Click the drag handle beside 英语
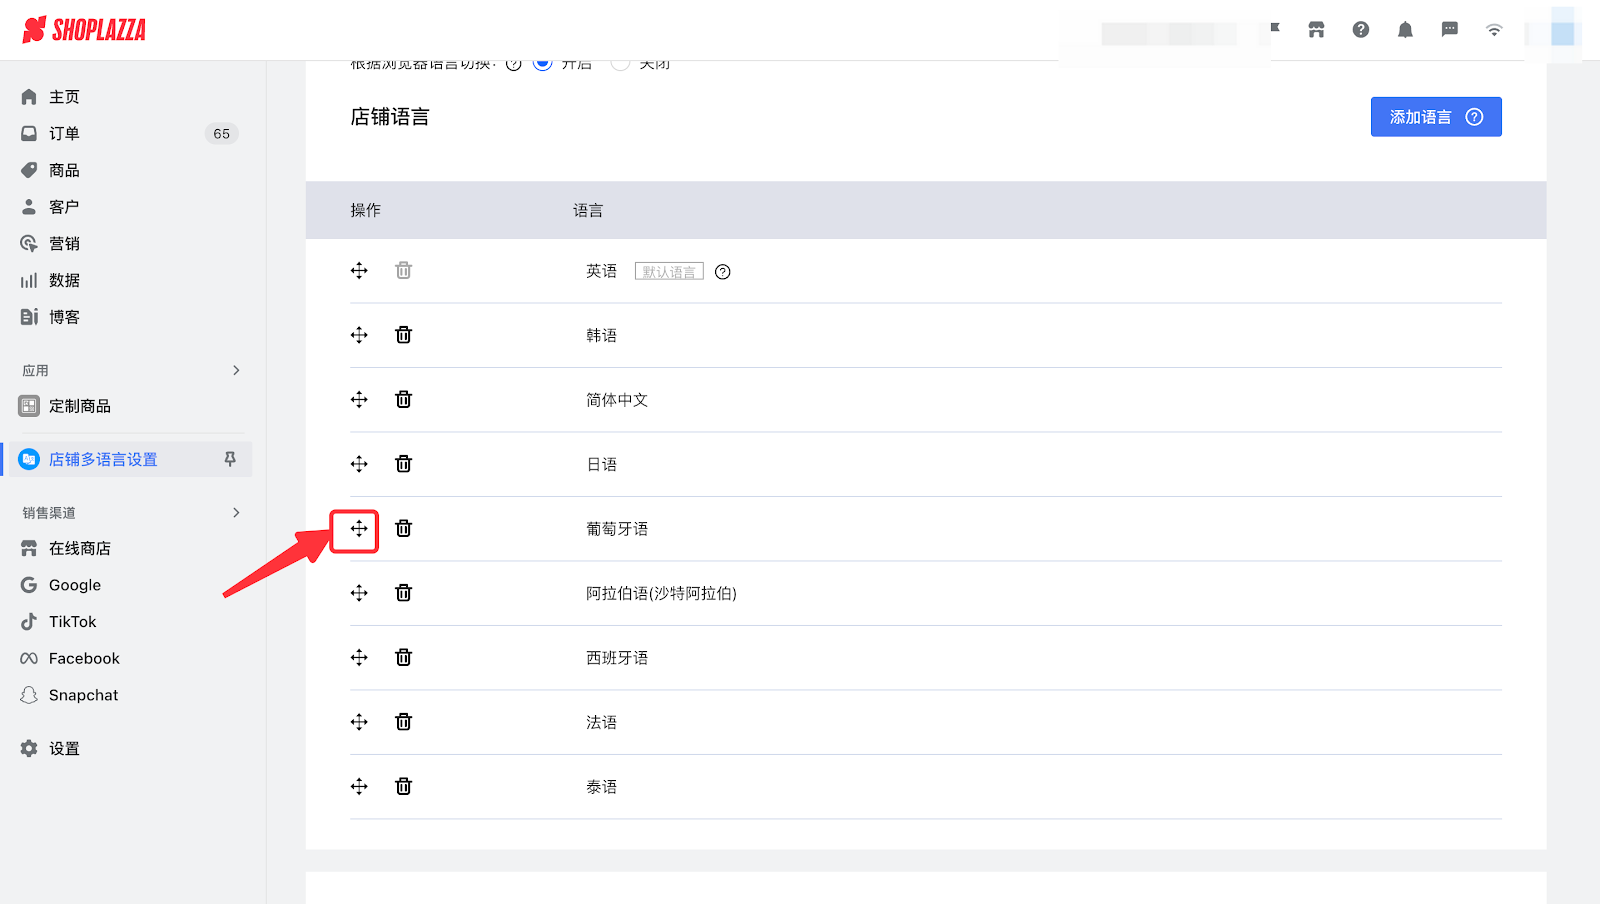 [x=358, y=270]
